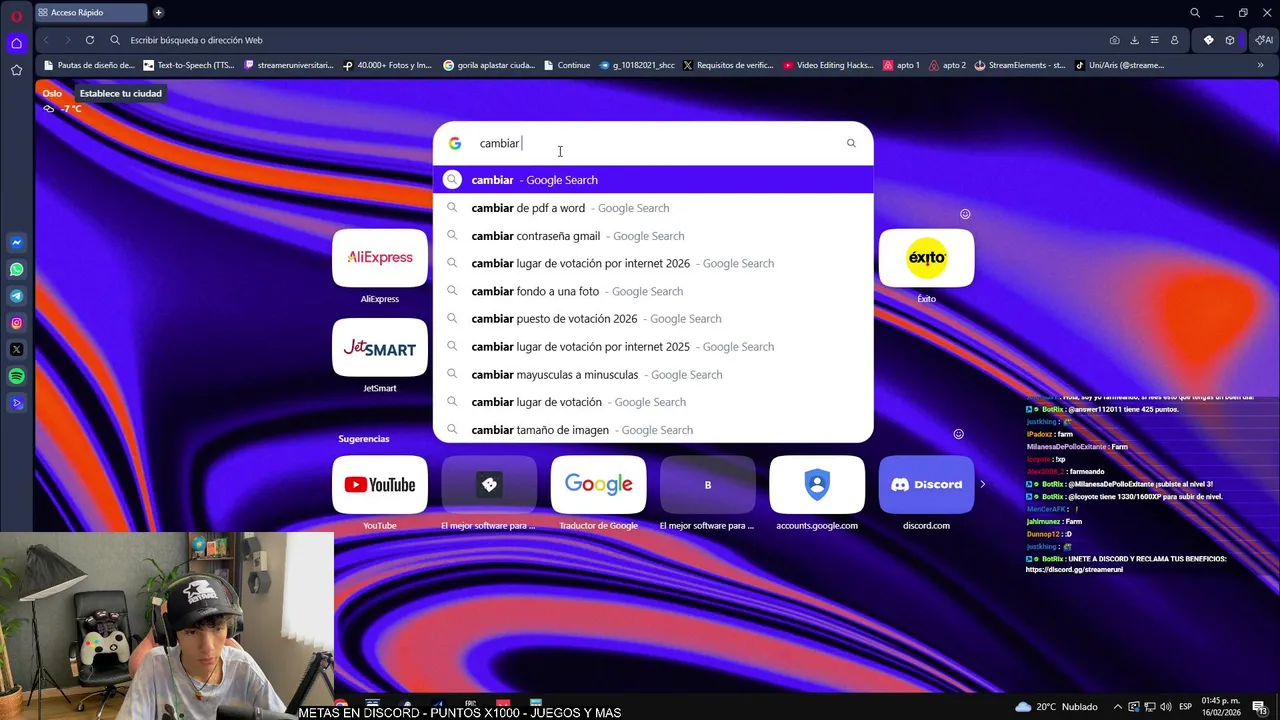Open Text-to-Speech (TTS) bookmark

tap(189, 65)
